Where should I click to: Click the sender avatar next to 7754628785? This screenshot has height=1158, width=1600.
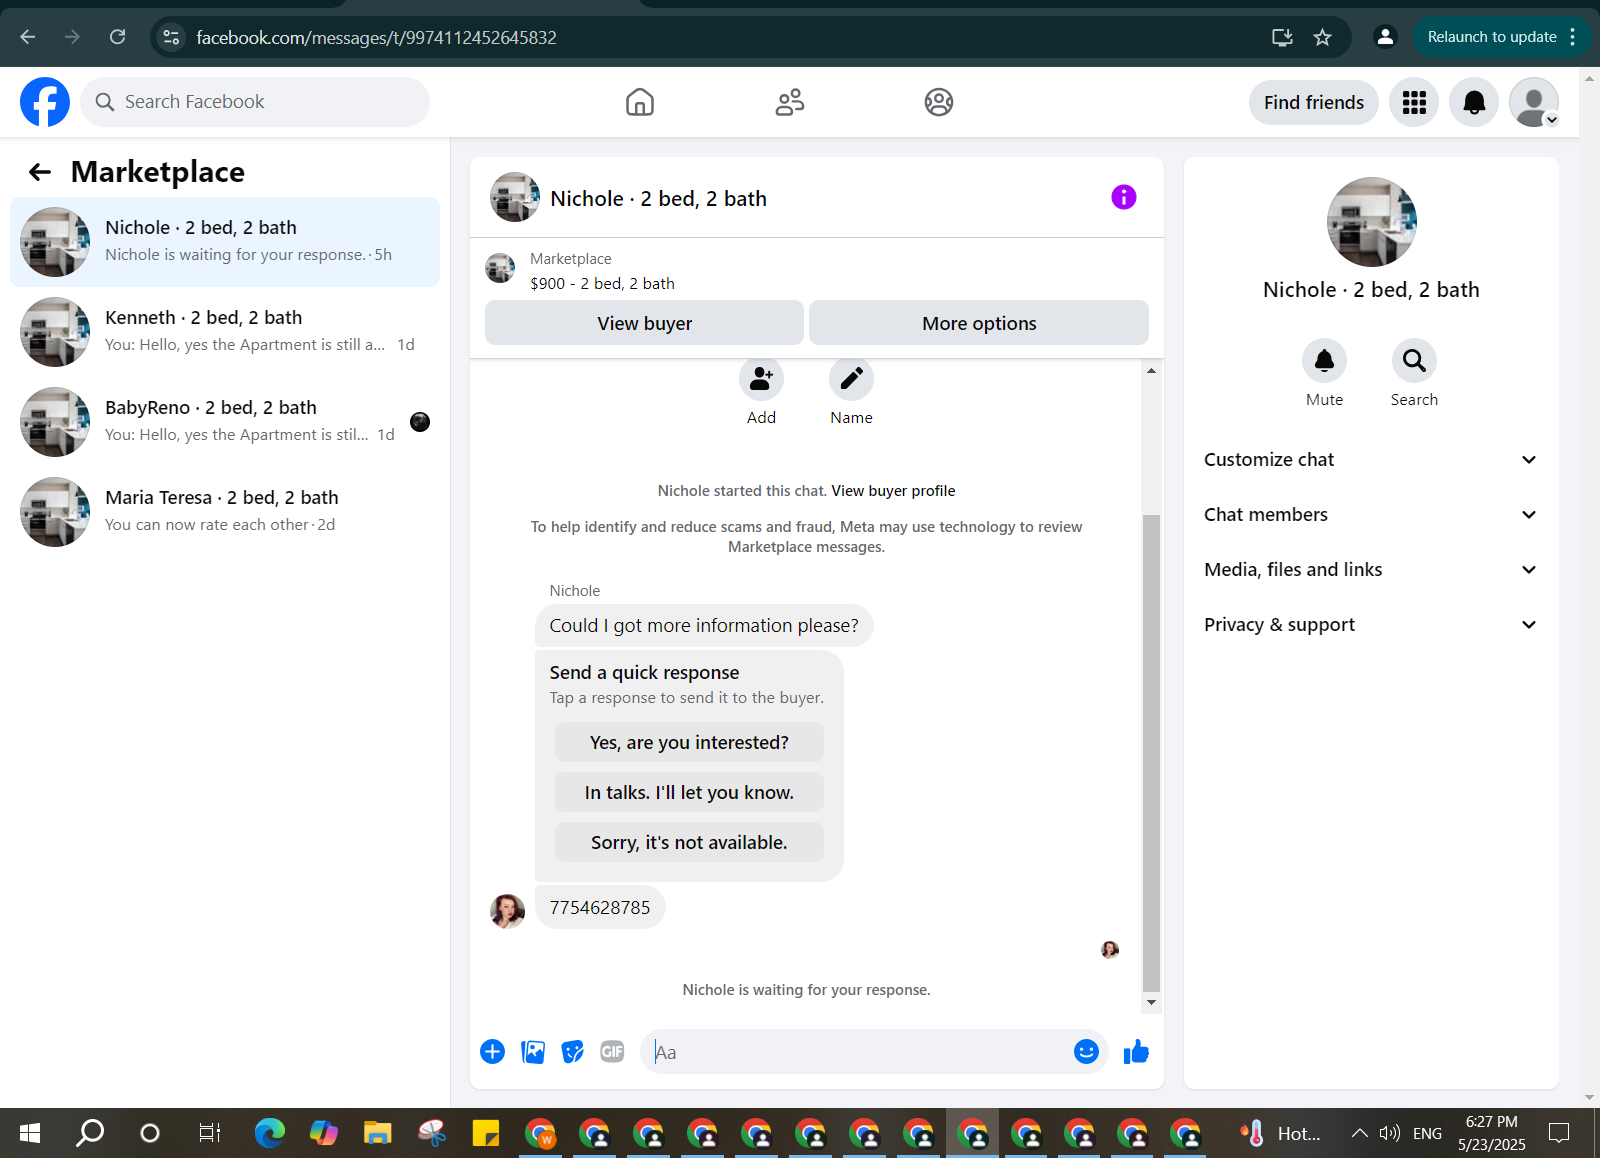pos(507,911)
